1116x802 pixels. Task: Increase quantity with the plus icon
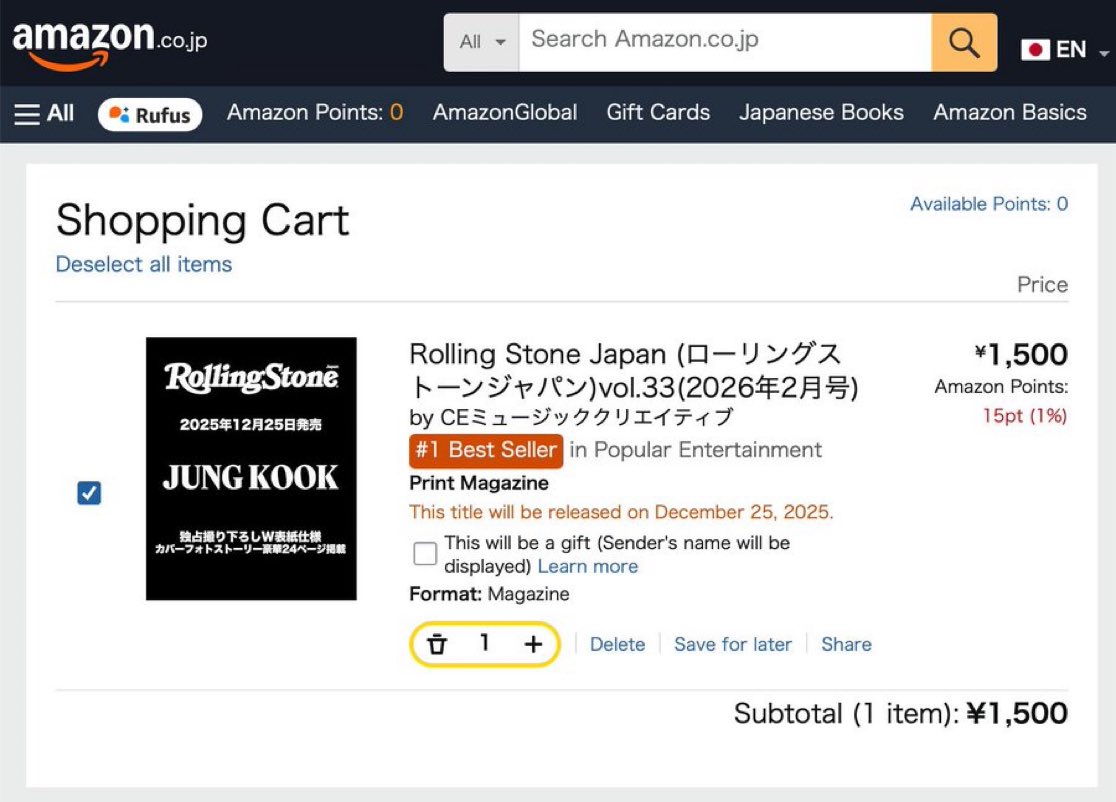click(533, 644)
